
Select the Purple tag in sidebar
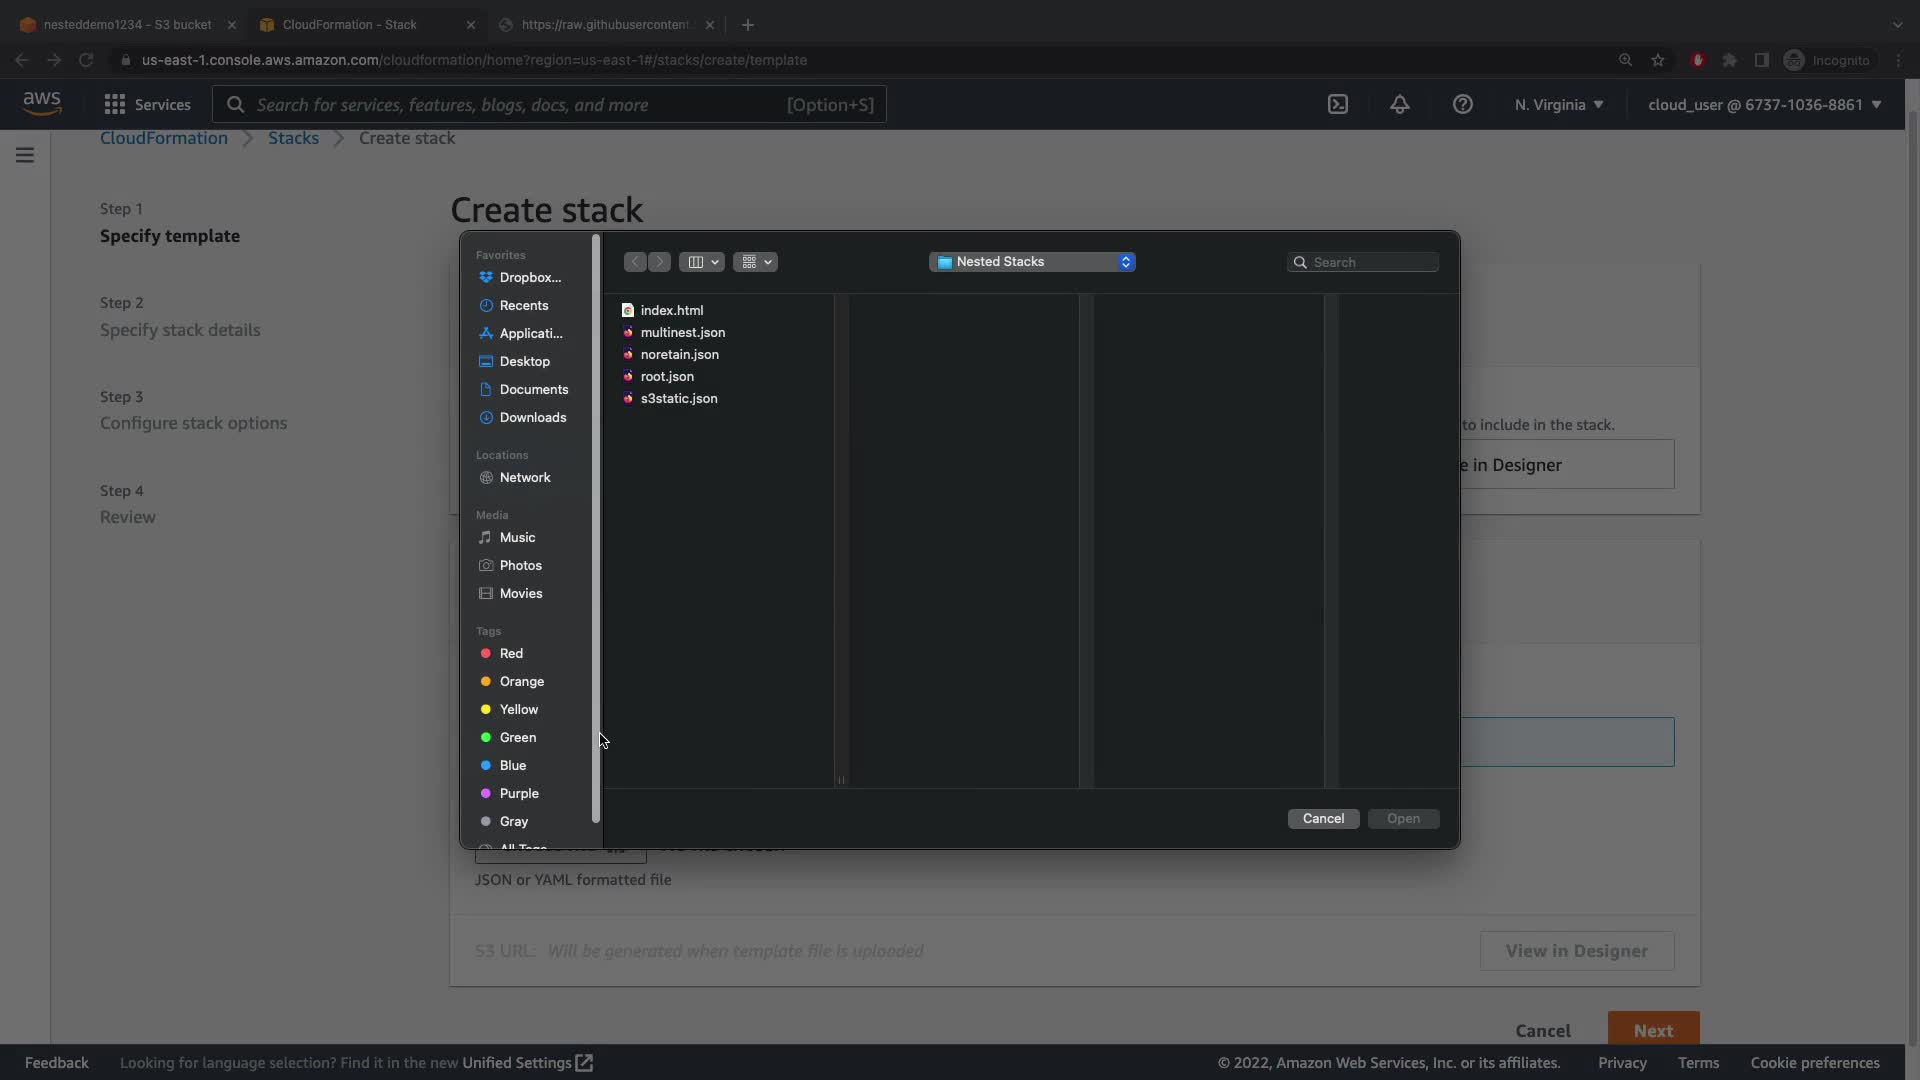[x=518, y=794]
